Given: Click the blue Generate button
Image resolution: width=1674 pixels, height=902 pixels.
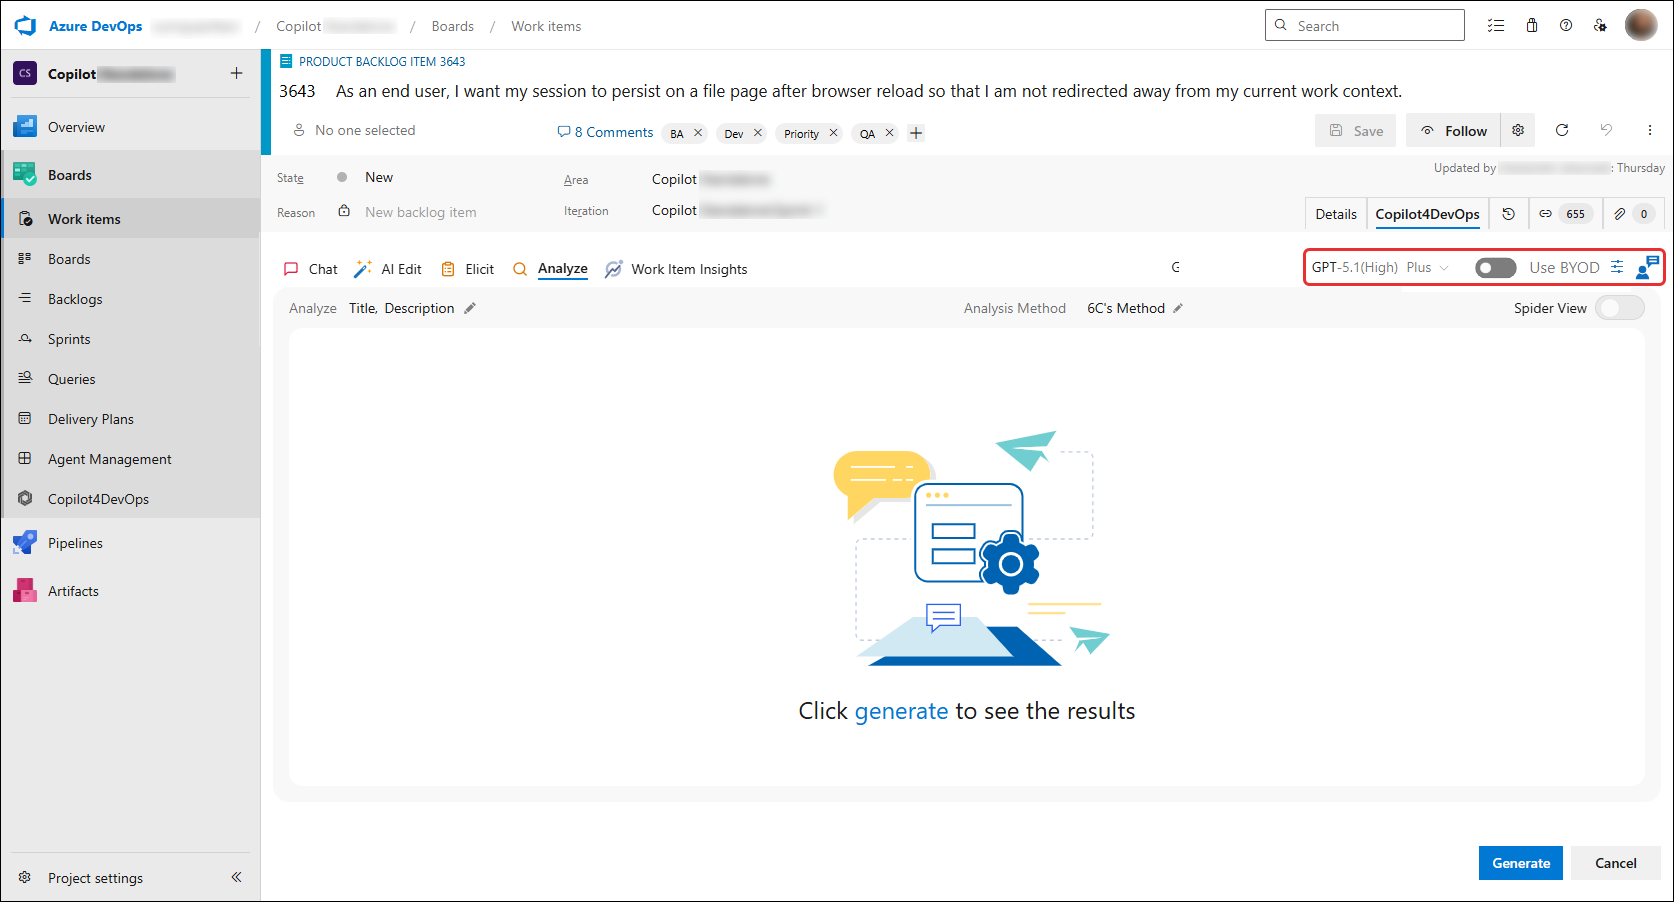Looking at the screenshot, I should tap(1521, 863).
